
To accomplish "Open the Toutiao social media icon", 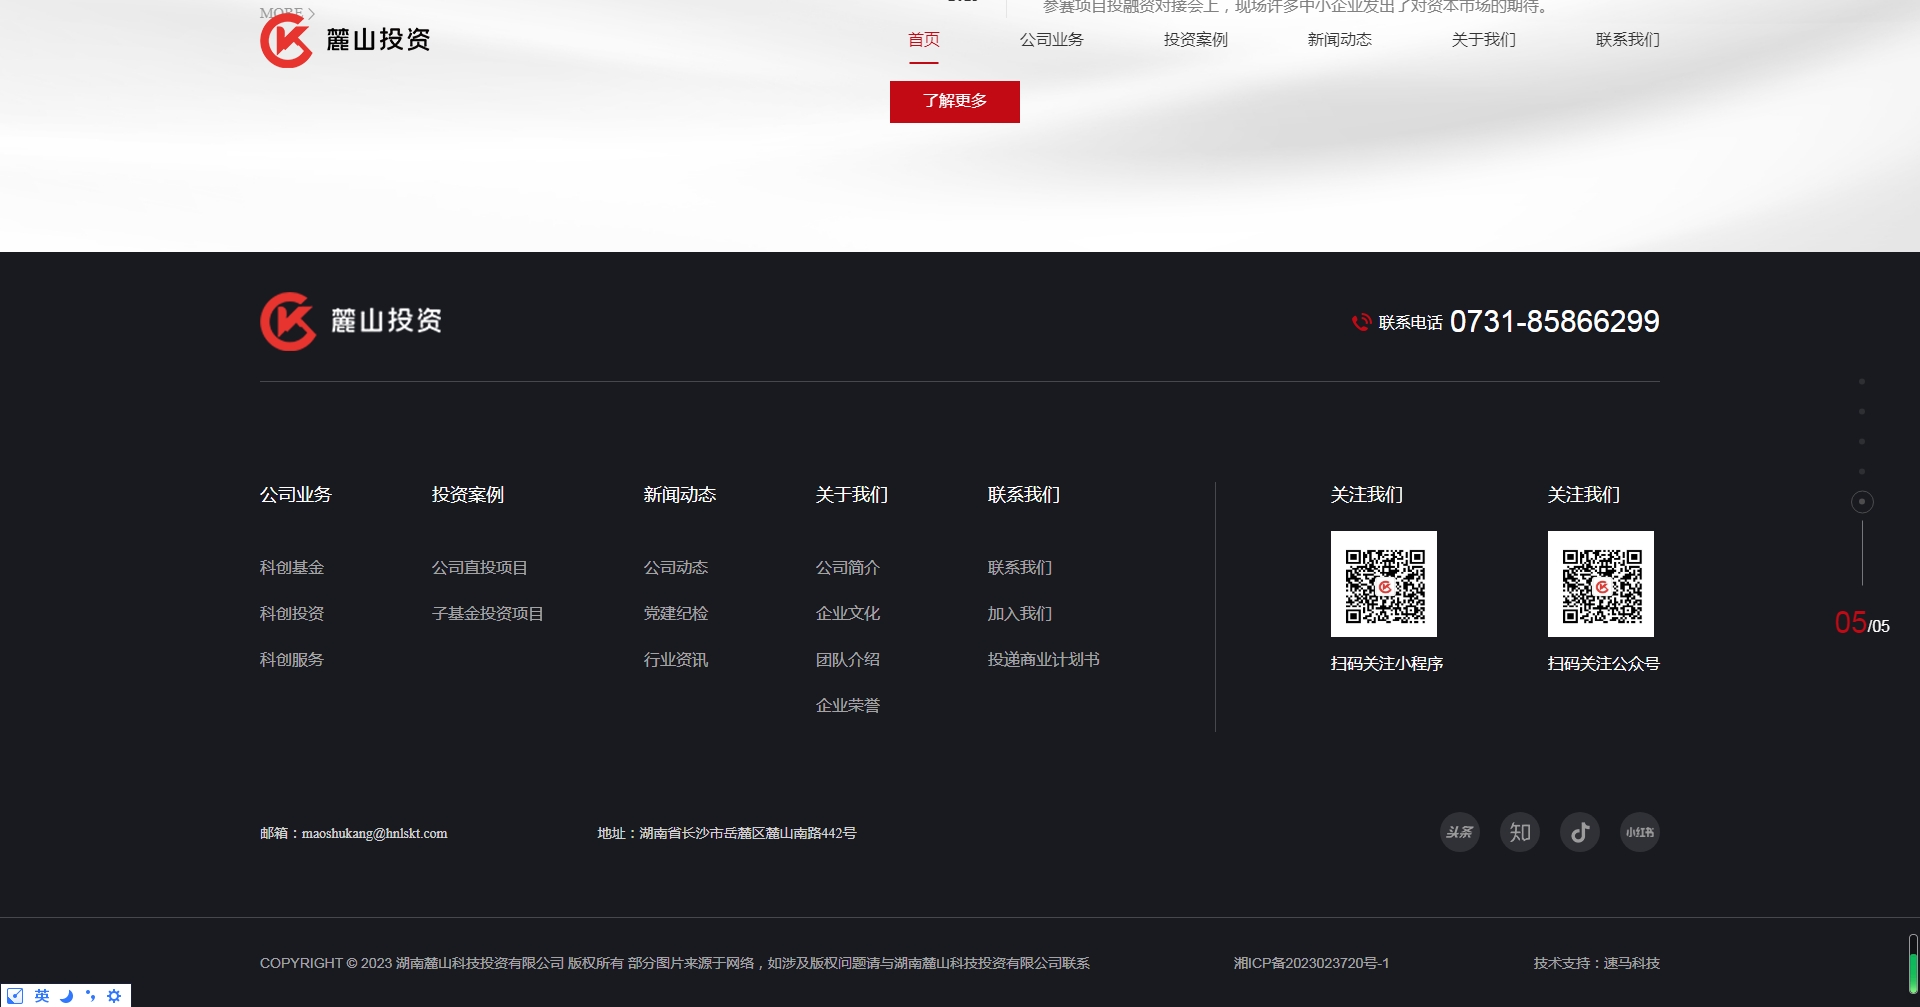I will pos(1459,831).
